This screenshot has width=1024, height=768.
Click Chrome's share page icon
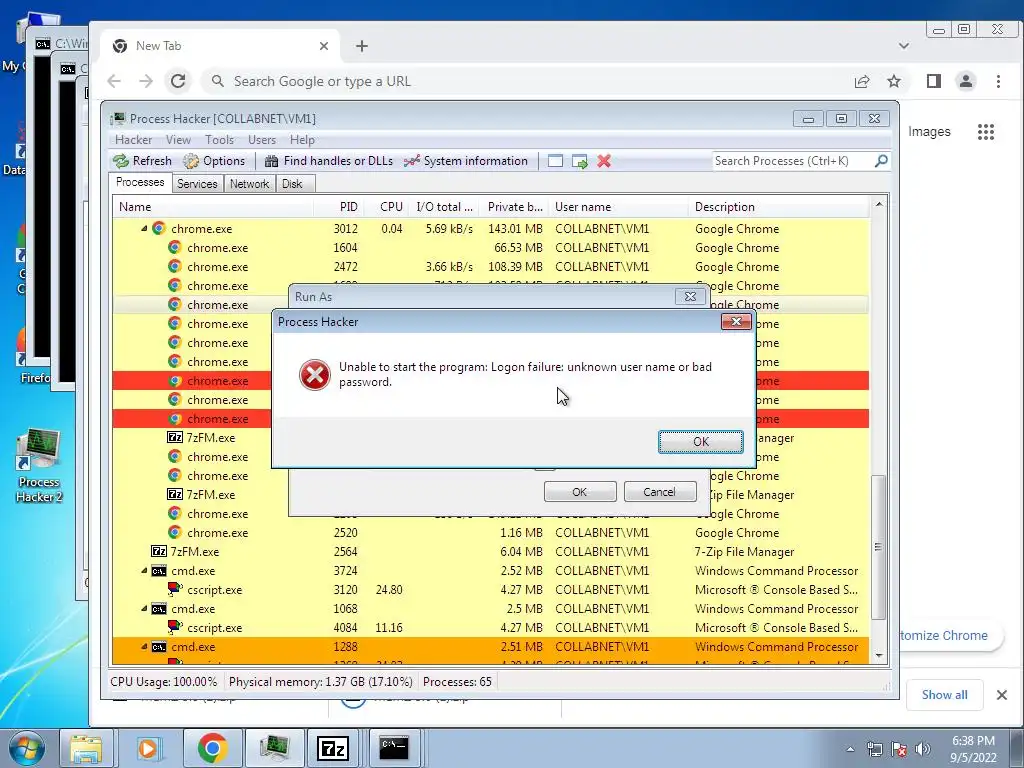point(862,81)
